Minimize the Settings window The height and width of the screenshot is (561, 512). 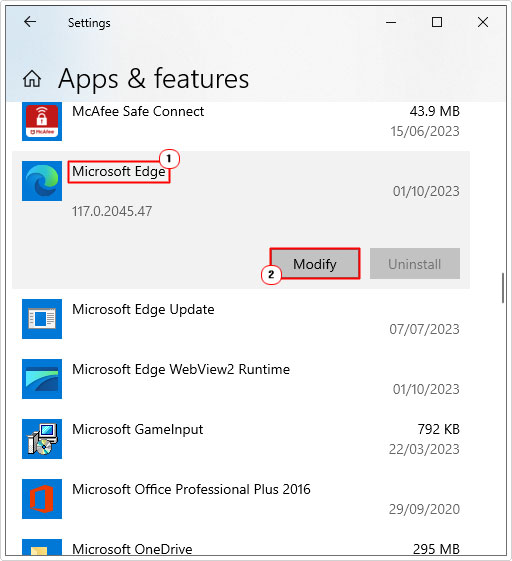pos(391,22)
